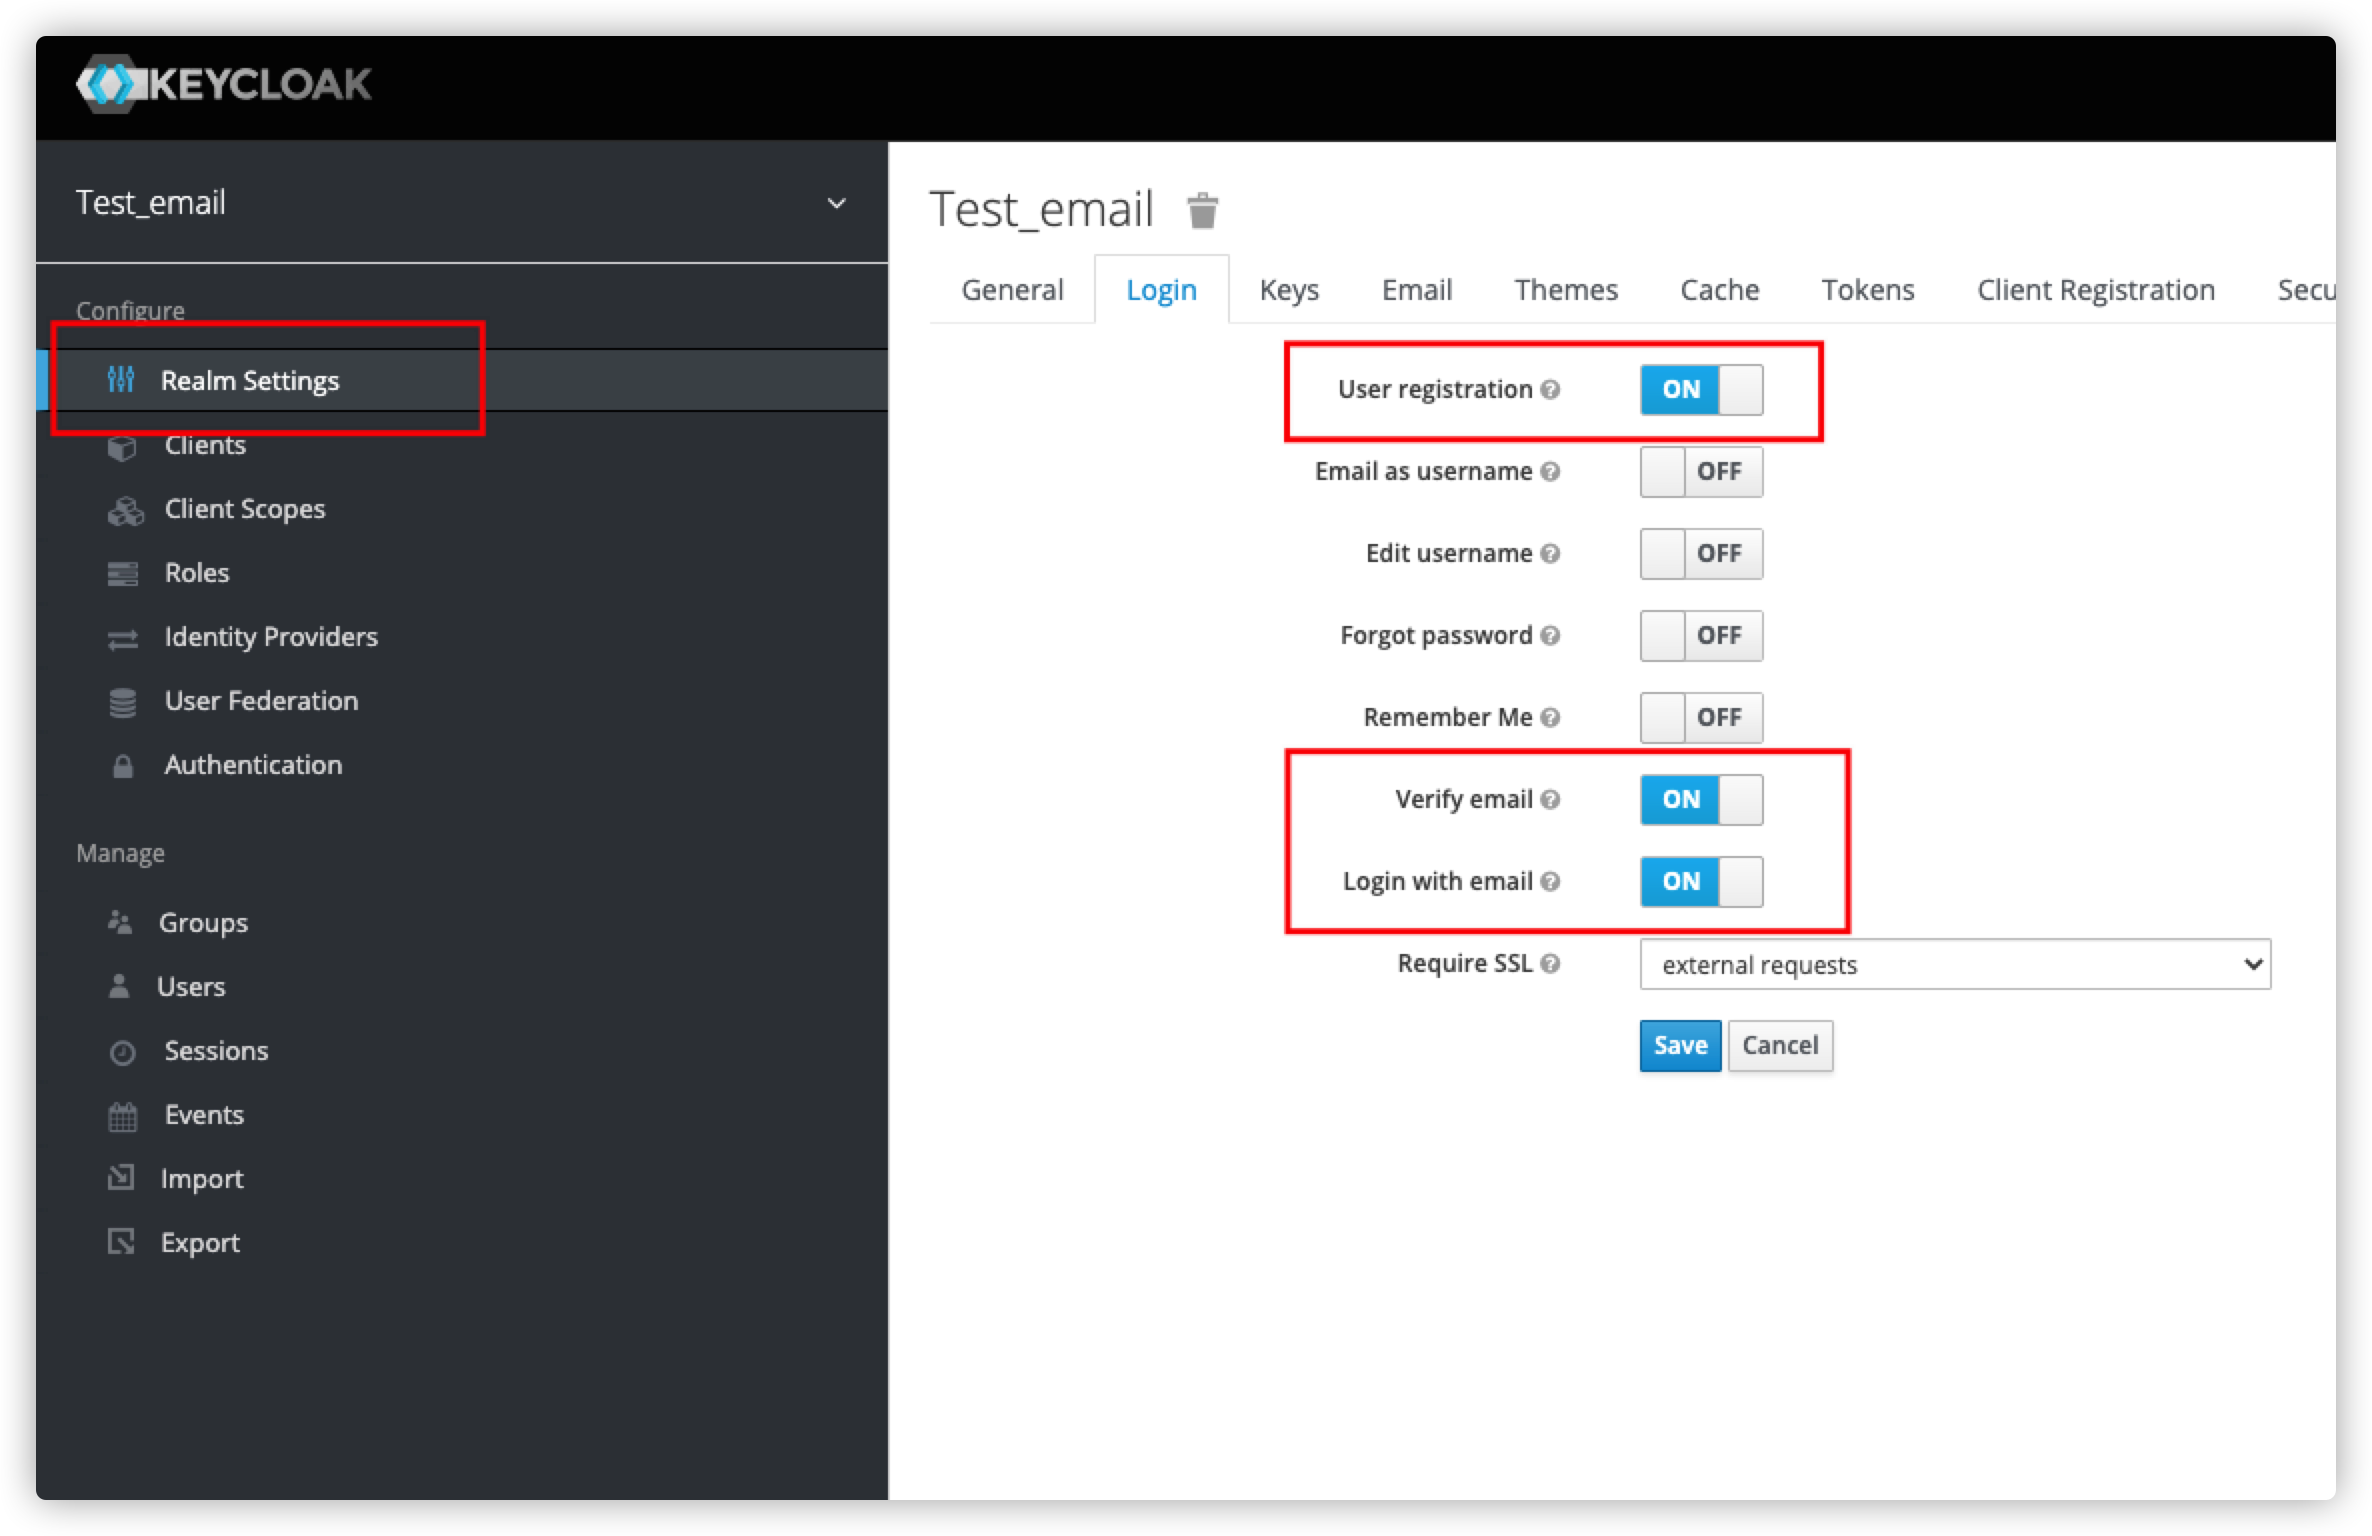
Task: Click the trash icon beside Test_email
Action: click(x=1202, y=211)
